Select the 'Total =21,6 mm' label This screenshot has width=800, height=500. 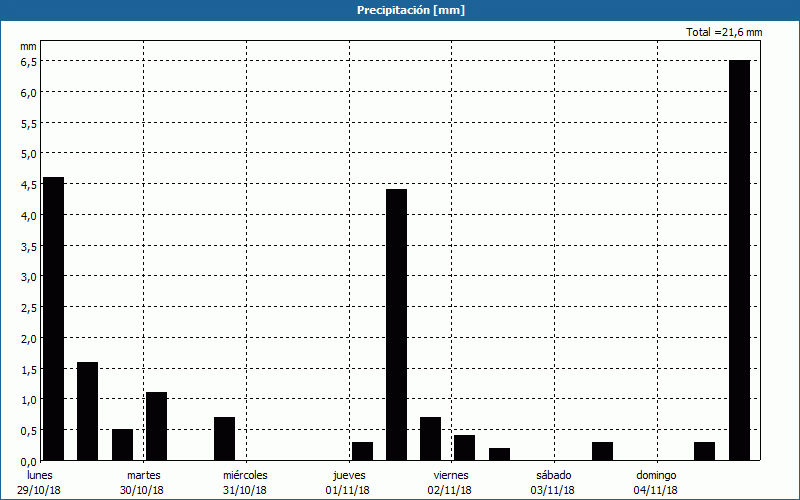tap(724, 32)
